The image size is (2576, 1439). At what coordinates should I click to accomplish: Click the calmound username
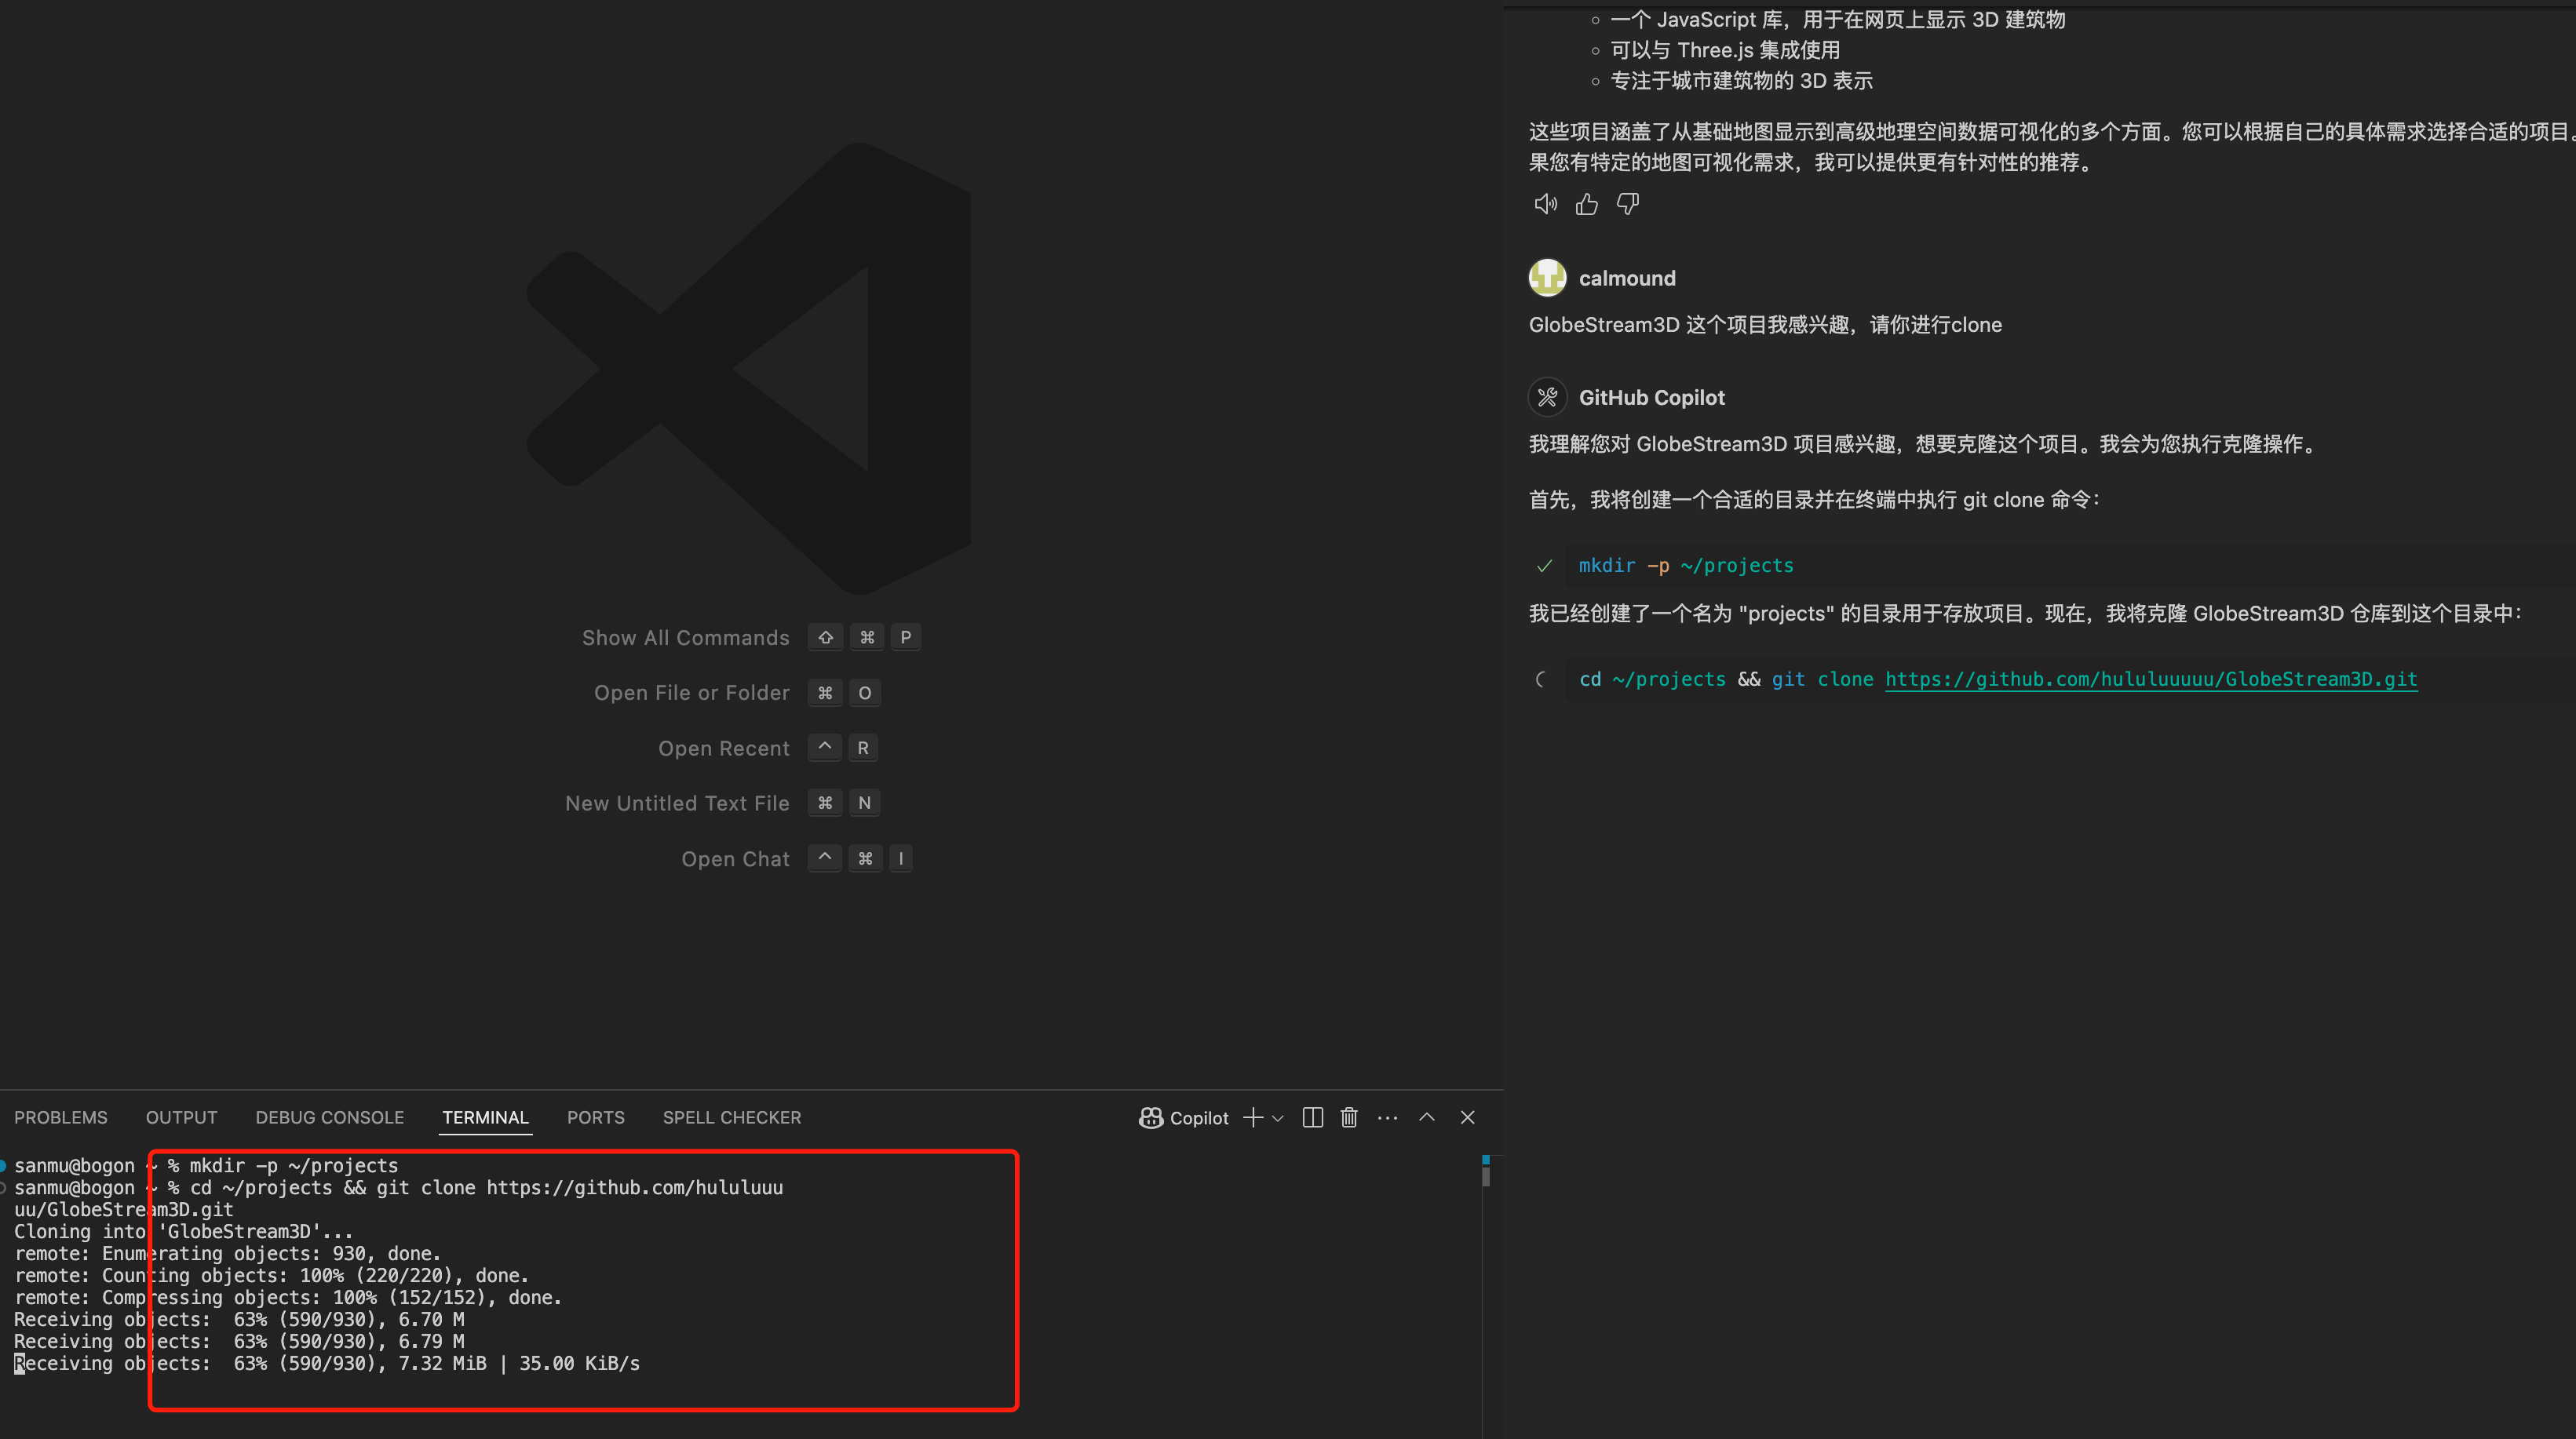click(x=1627, y=278)
